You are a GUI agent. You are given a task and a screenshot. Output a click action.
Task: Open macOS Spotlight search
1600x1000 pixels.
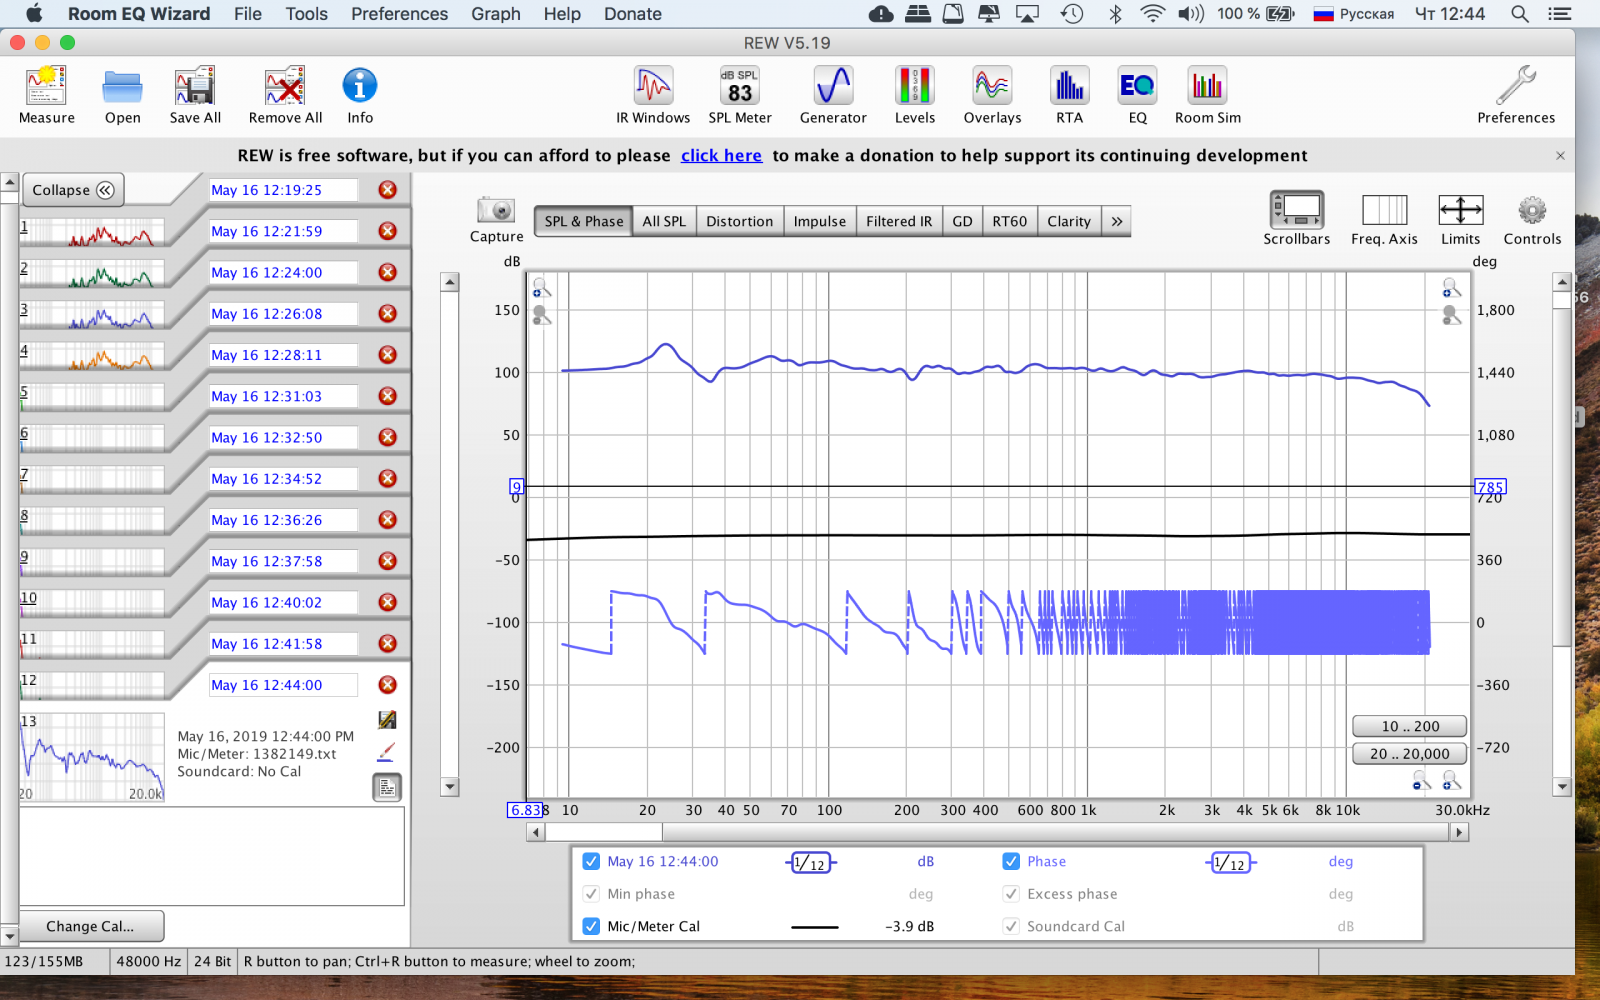click(1519, 14)
